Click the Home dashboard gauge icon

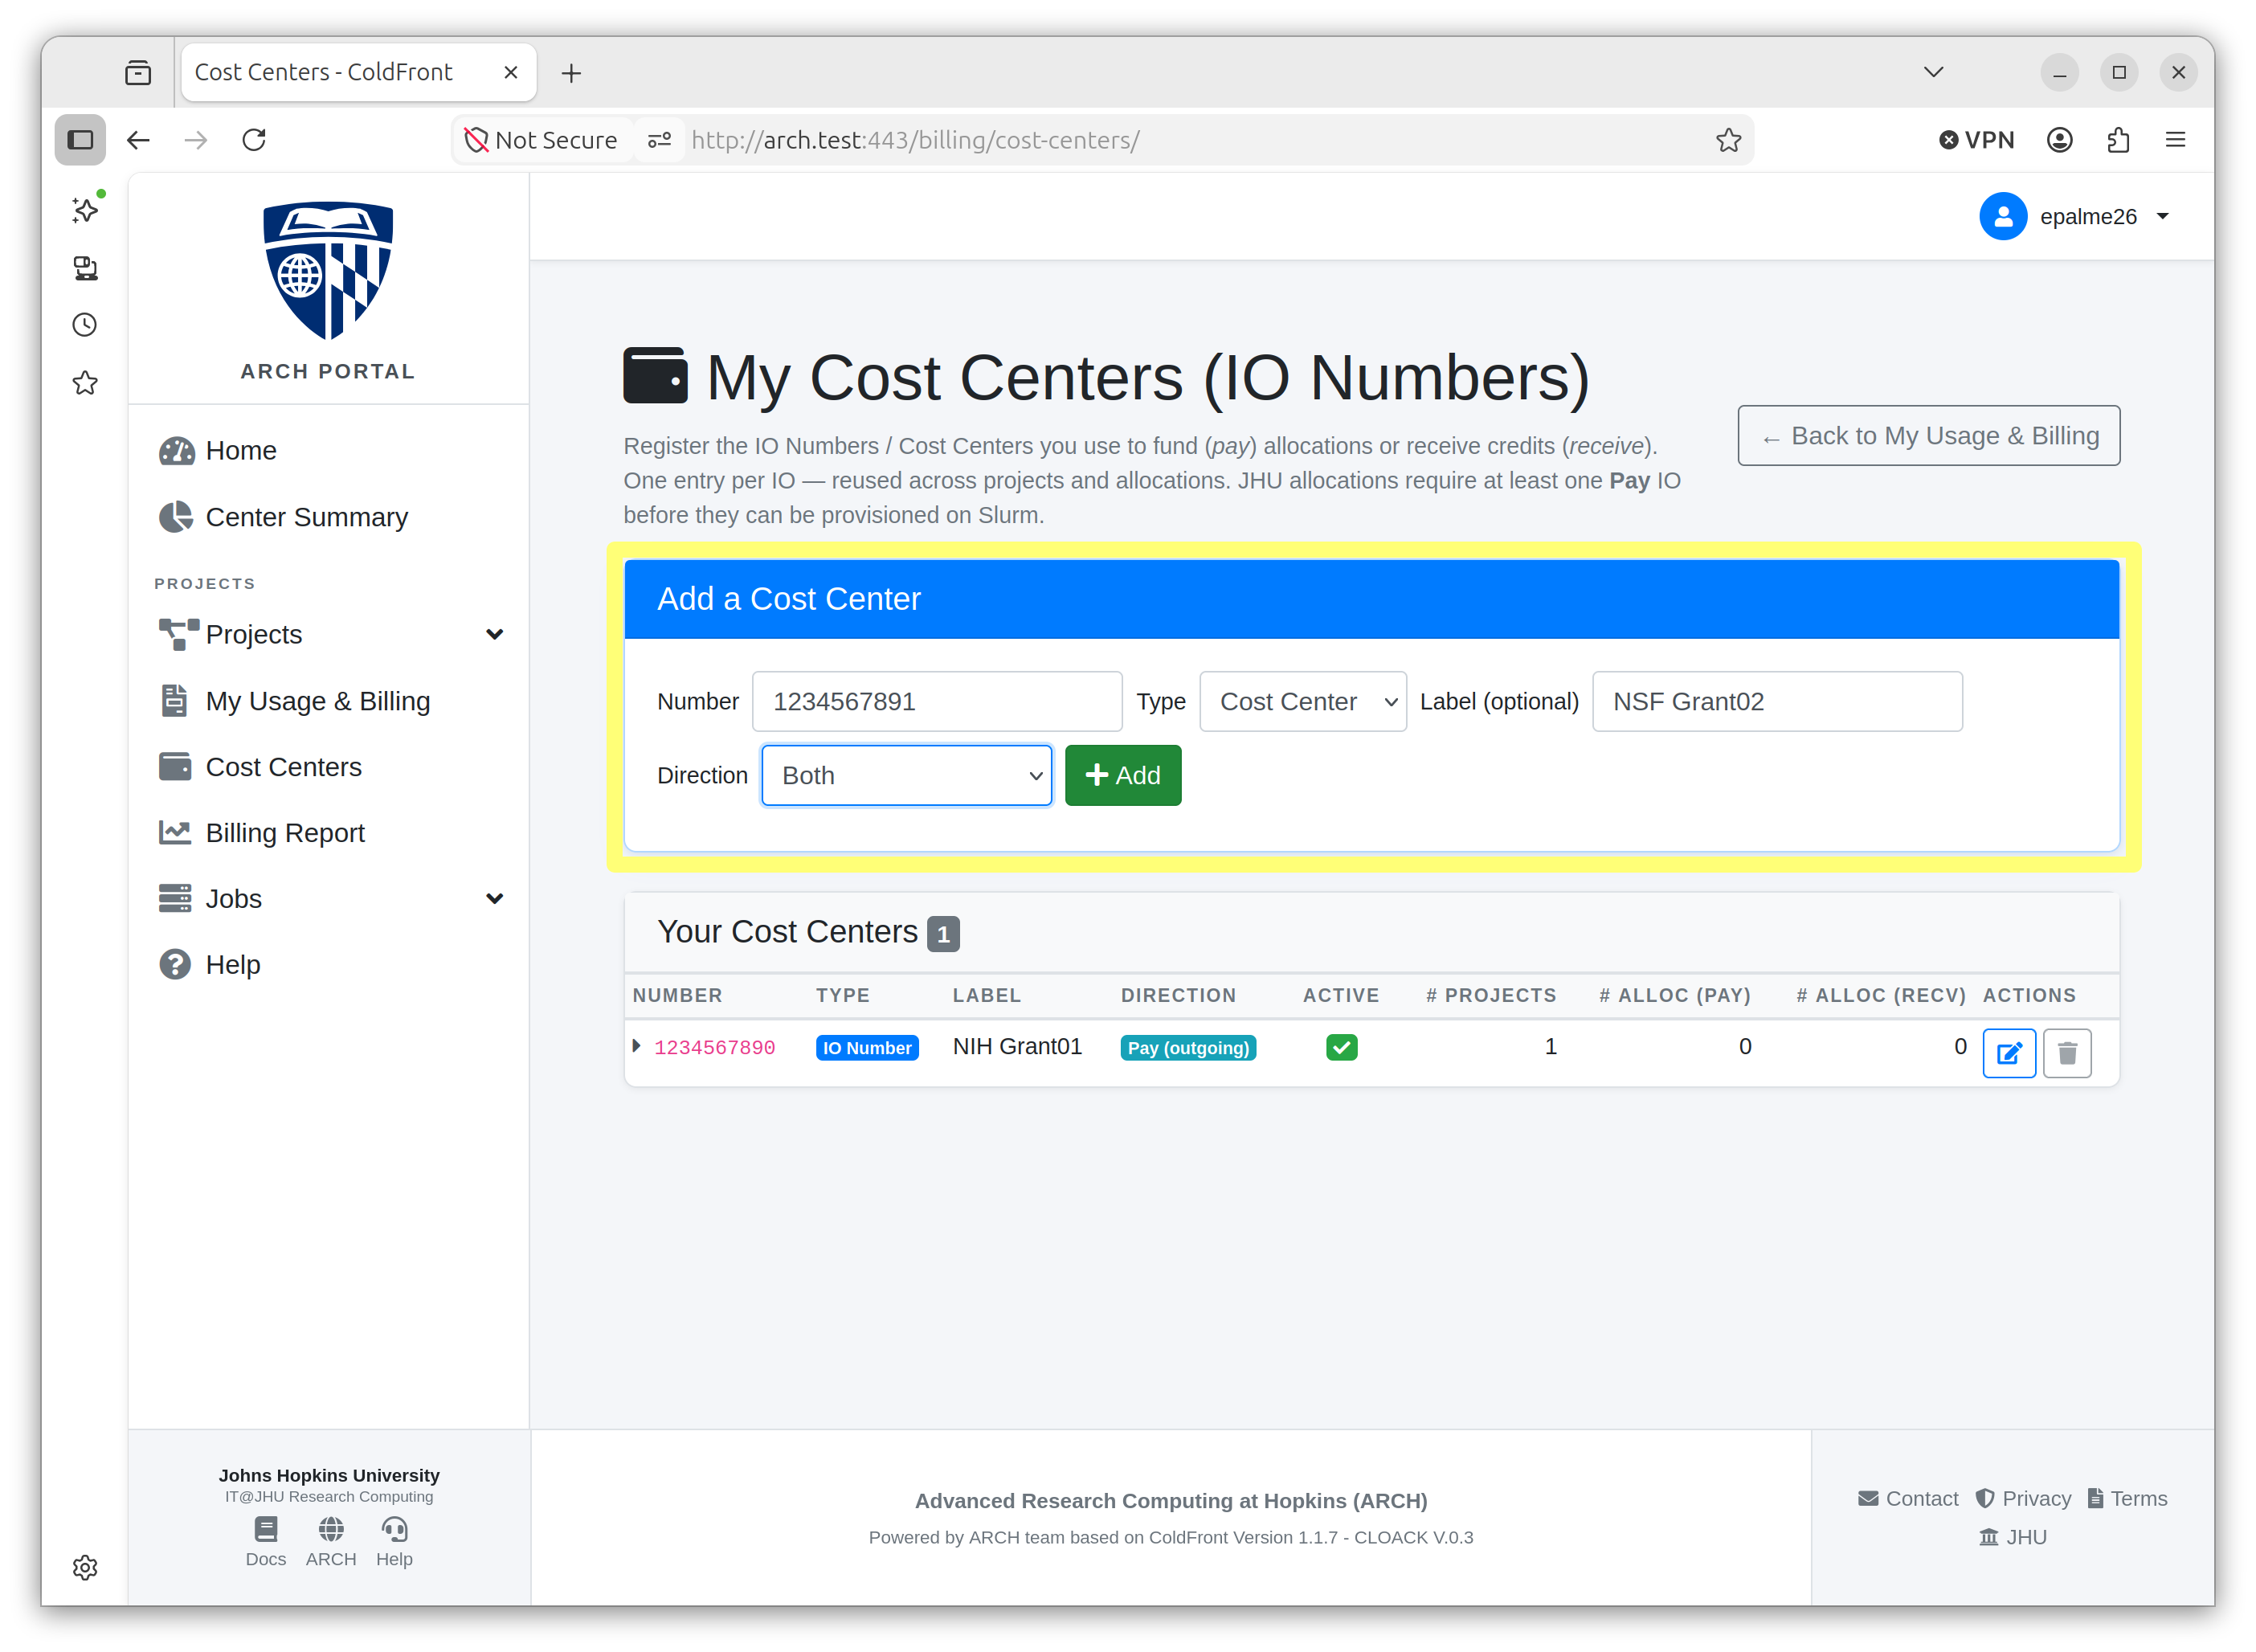(177, 451)
